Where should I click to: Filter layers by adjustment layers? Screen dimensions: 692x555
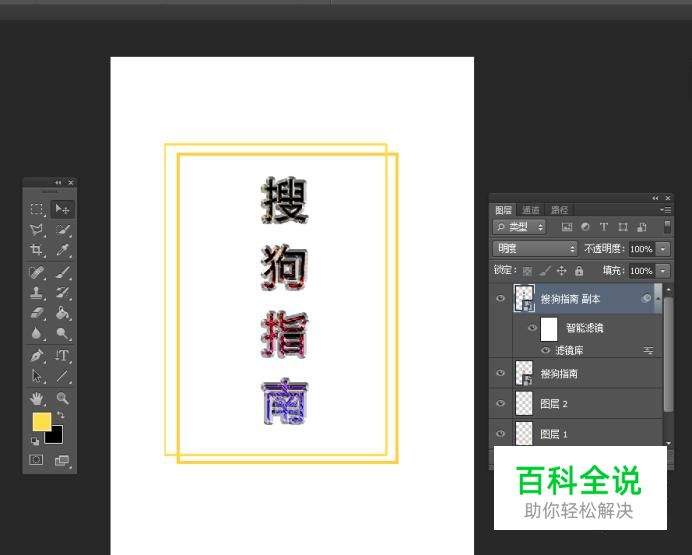coord(585,227)
